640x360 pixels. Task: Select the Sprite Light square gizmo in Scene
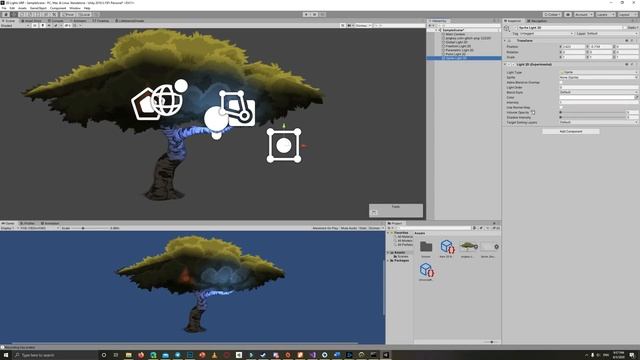pyautogui.click(x=284, y=145)
